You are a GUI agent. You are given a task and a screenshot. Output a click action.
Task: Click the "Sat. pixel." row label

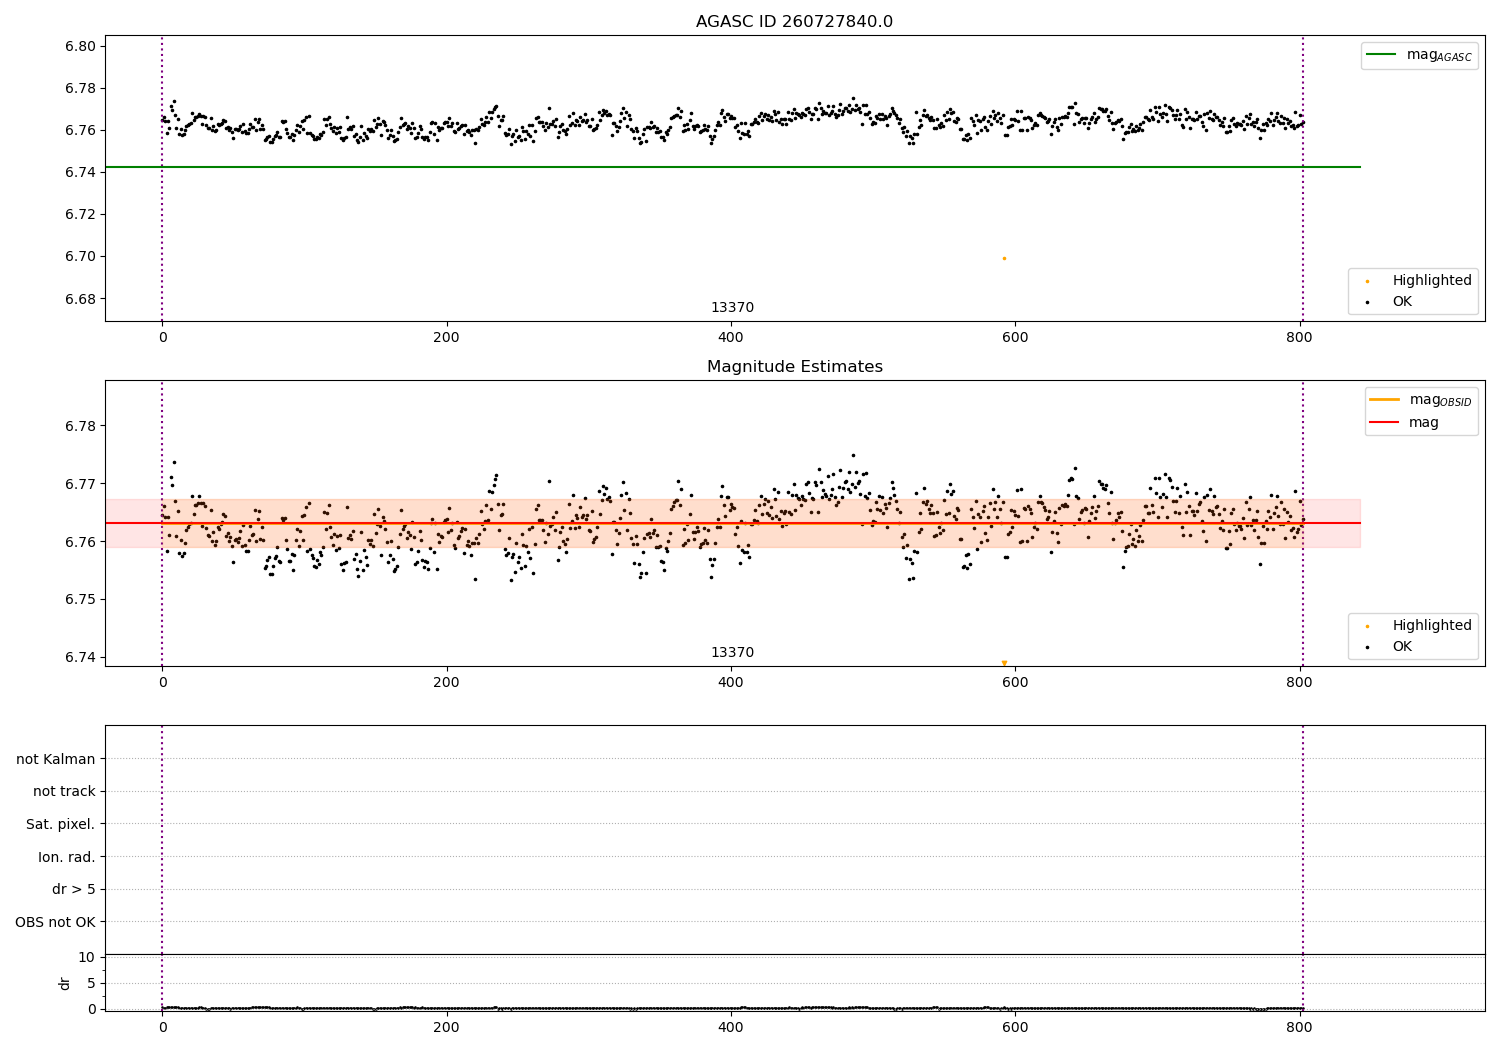point(61,825)
